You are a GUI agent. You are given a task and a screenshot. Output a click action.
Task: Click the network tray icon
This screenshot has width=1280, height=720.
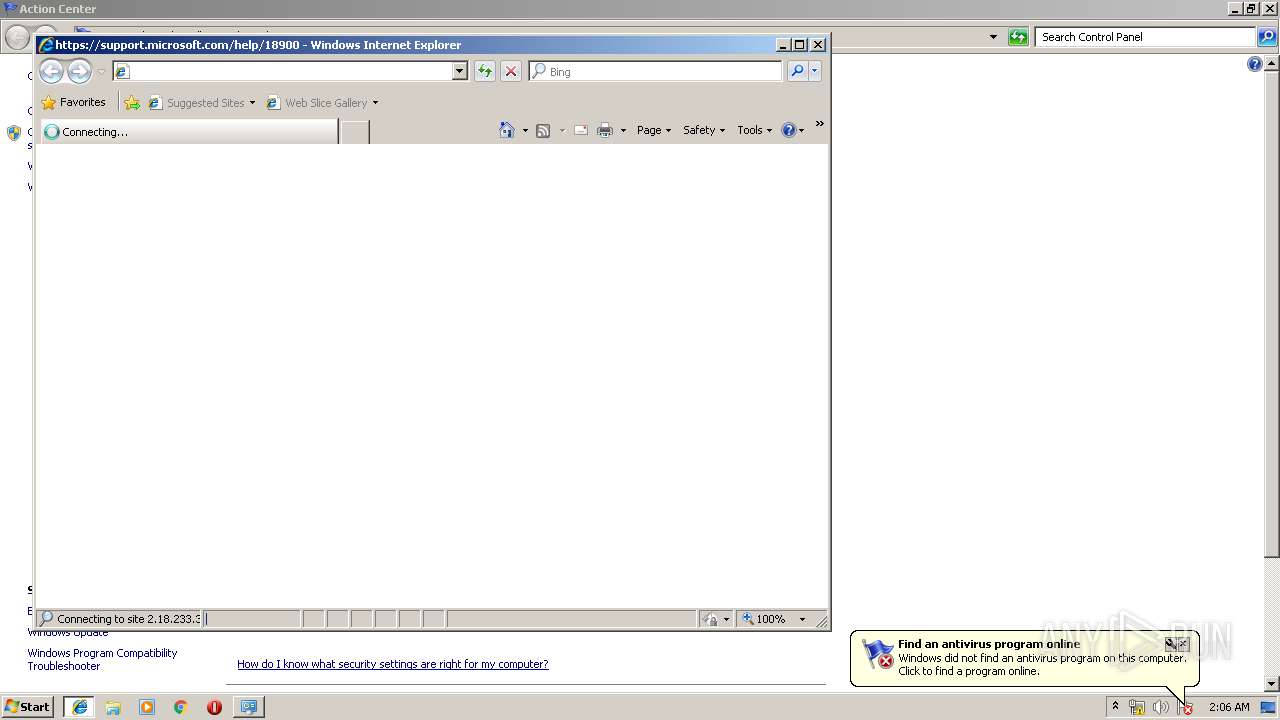(x=1137, y=707)
